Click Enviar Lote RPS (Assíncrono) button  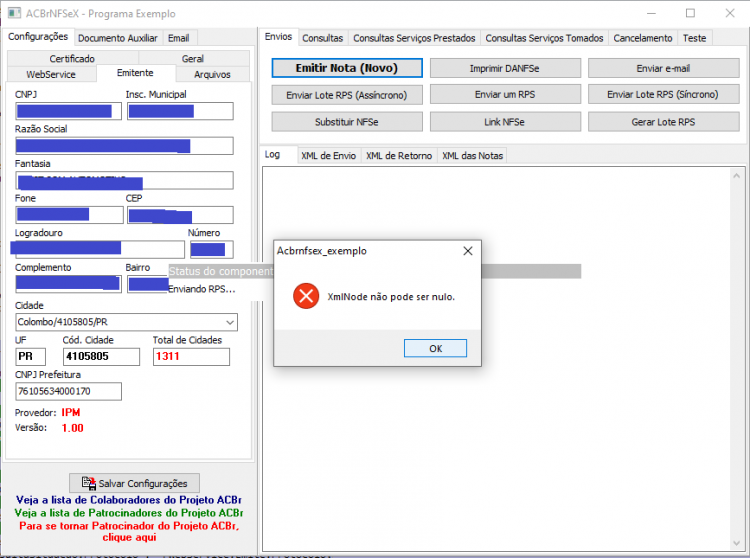[347, 95]
